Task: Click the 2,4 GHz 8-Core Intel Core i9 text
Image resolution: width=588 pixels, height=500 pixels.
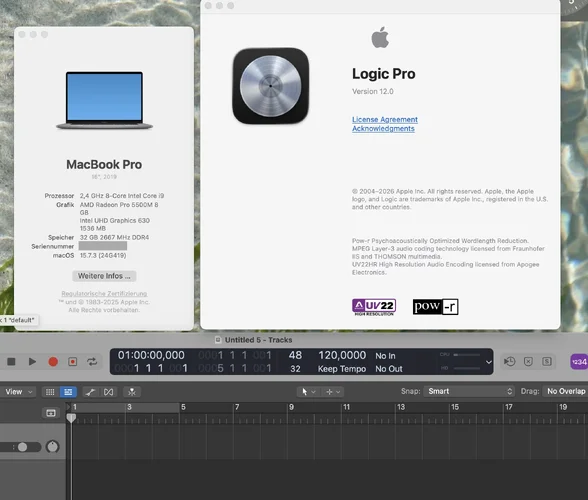Action: coord(122,196)
